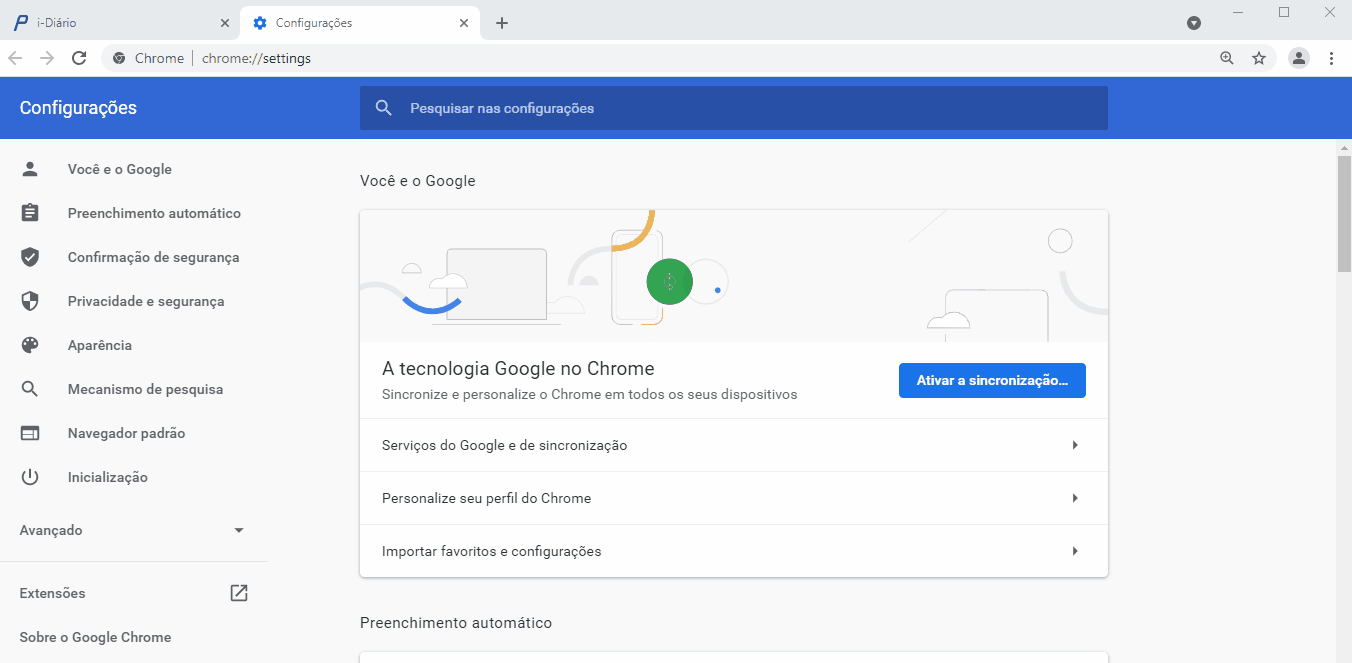
Task: Click the vertical scrollbar thumb
Action: (x=1344, y=213)
